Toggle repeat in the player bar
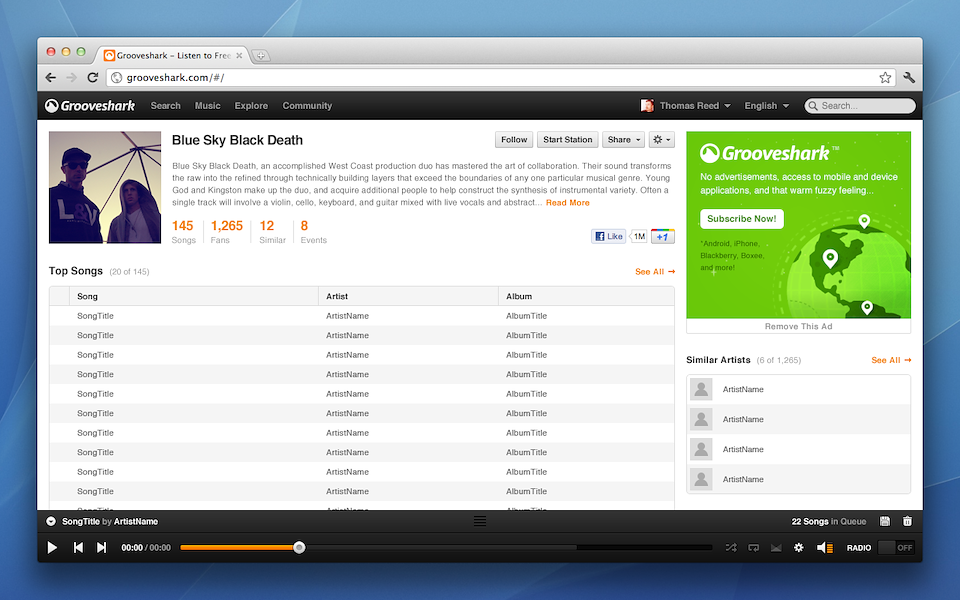The image size is (960, 600). [754, 548]
